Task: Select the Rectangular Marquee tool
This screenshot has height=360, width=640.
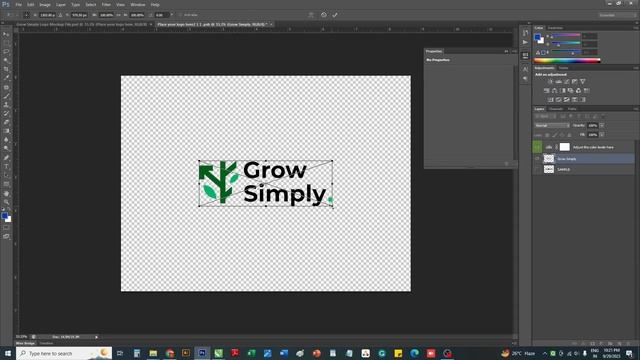Action: [6, 43]
